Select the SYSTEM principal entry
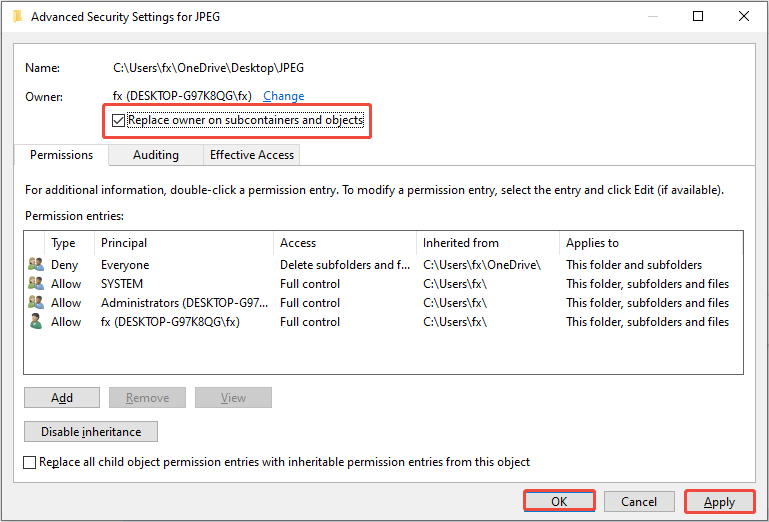This screenshot has width=769, height=522. coord(122,284)
